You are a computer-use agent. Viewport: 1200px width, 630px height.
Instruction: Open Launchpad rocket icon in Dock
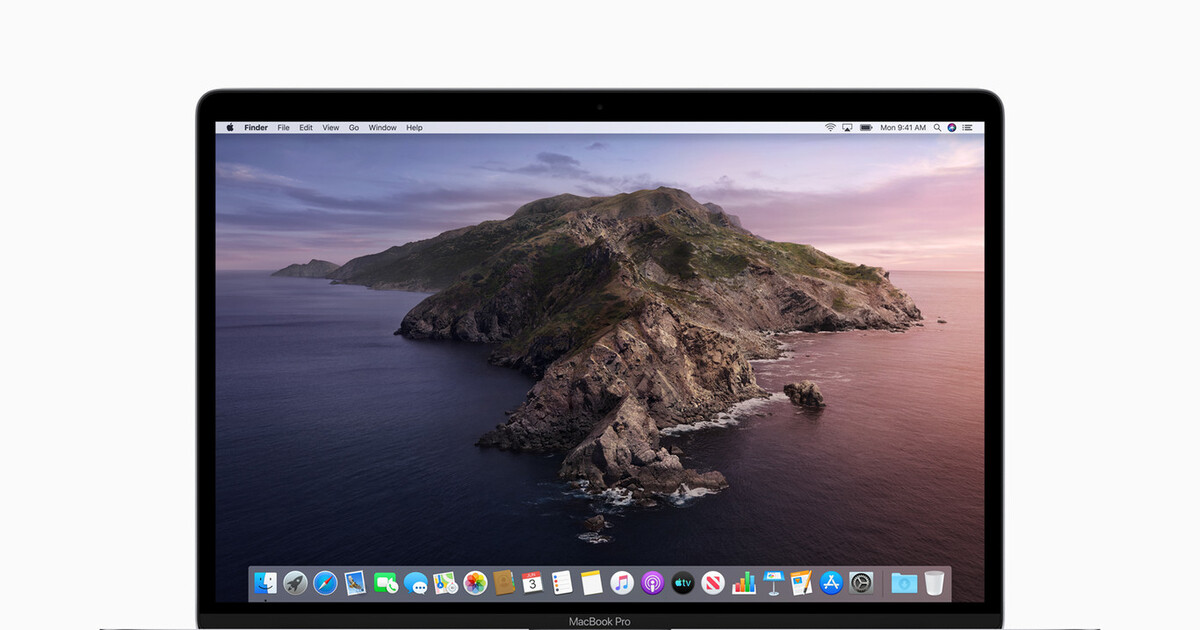[x=295, y=583]
